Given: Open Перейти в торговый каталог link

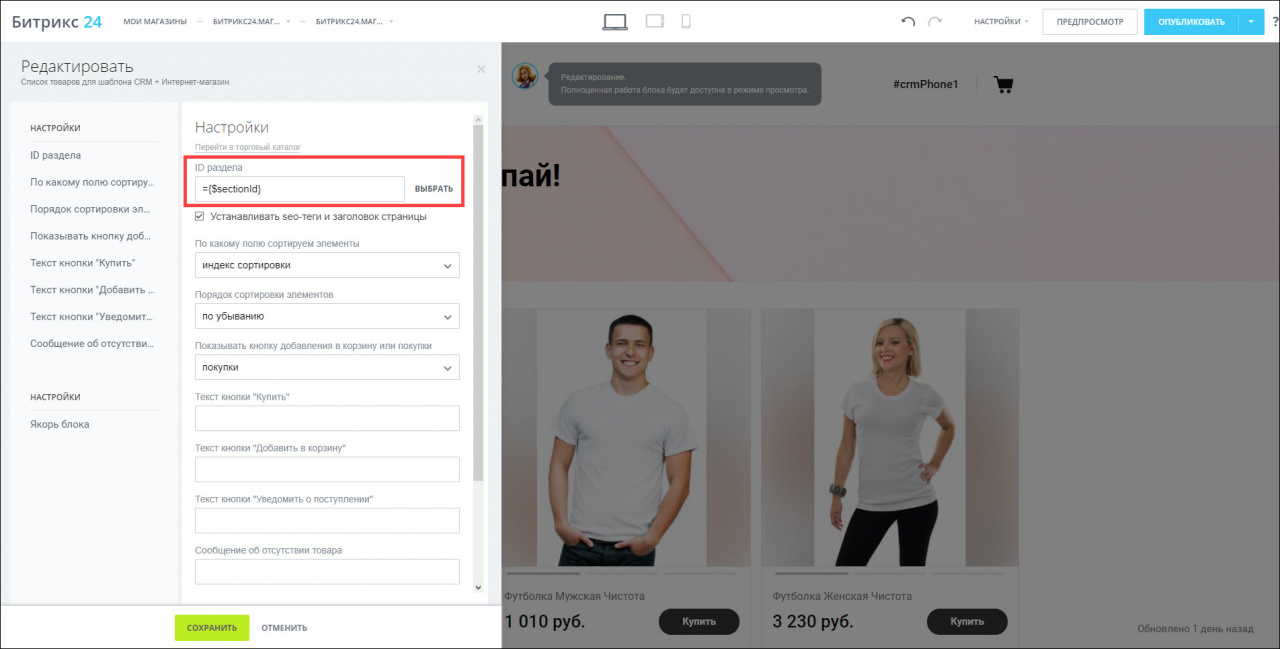Looking at the screenshot, I should [x=248, y=147].
